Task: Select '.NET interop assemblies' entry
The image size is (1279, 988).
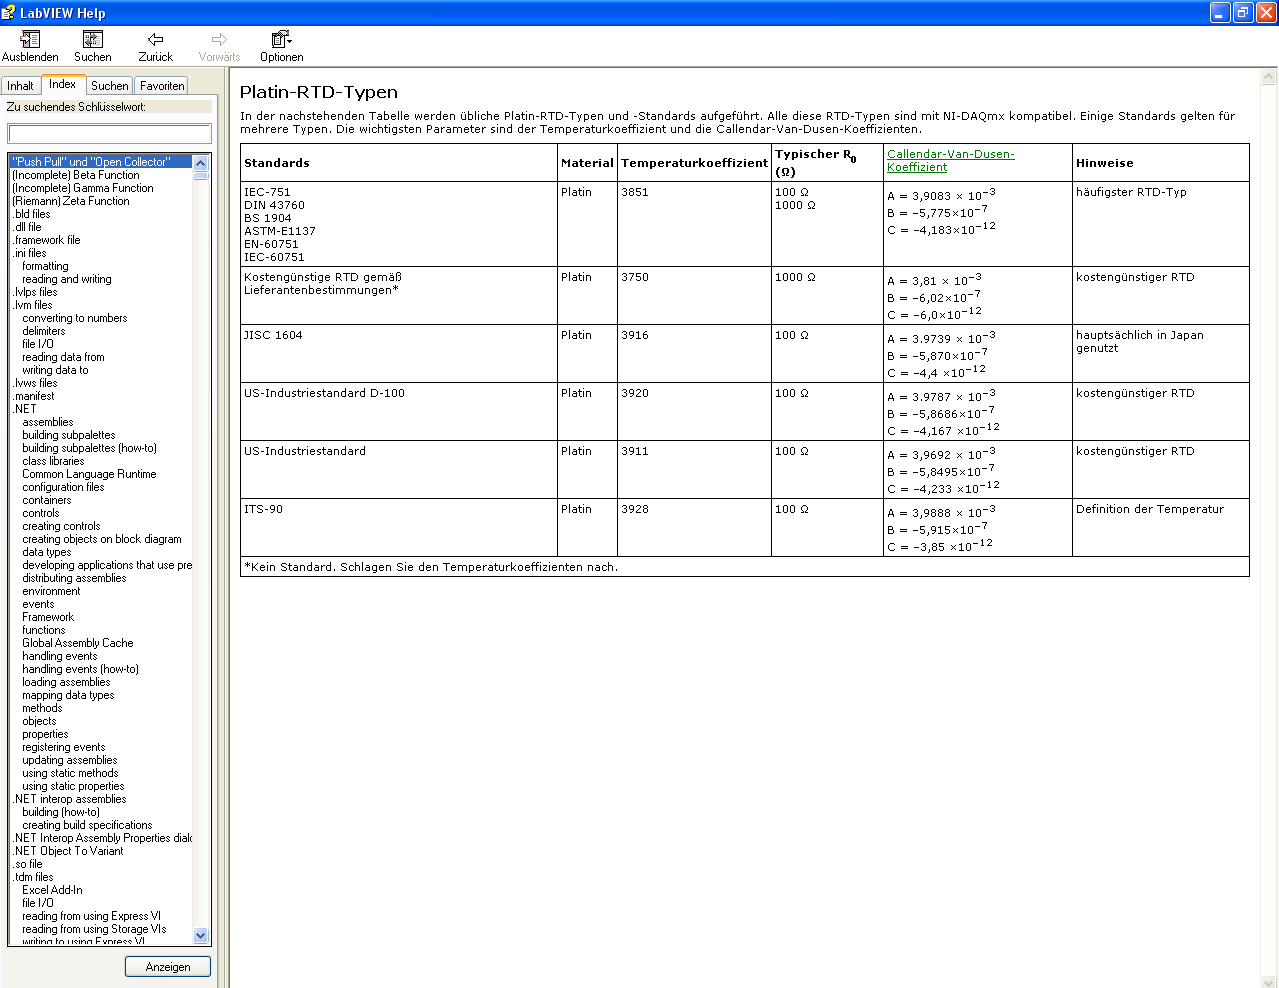Action: (x=69, y=799)
